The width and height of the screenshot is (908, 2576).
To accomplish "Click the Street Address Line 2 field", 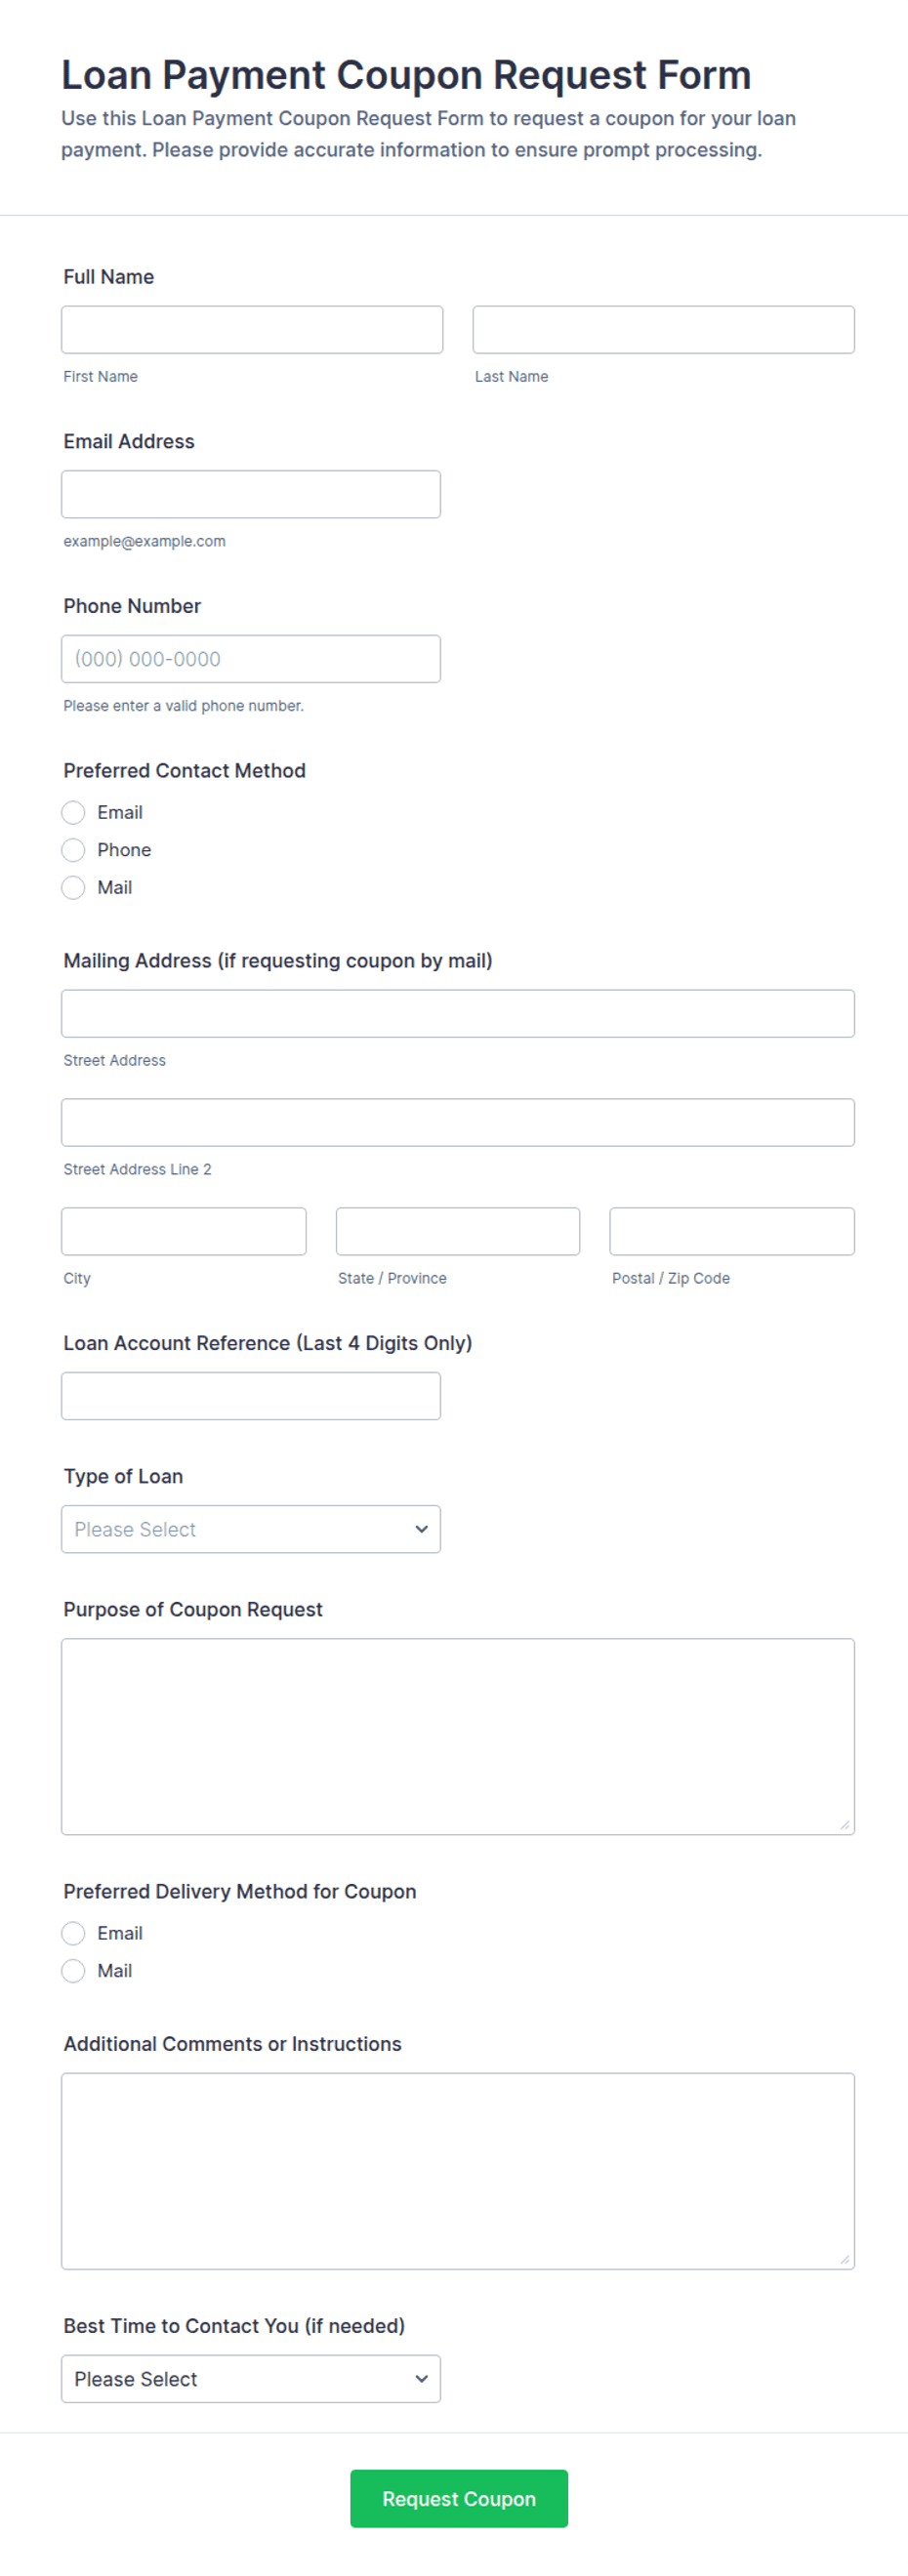I will [458, 1123].
